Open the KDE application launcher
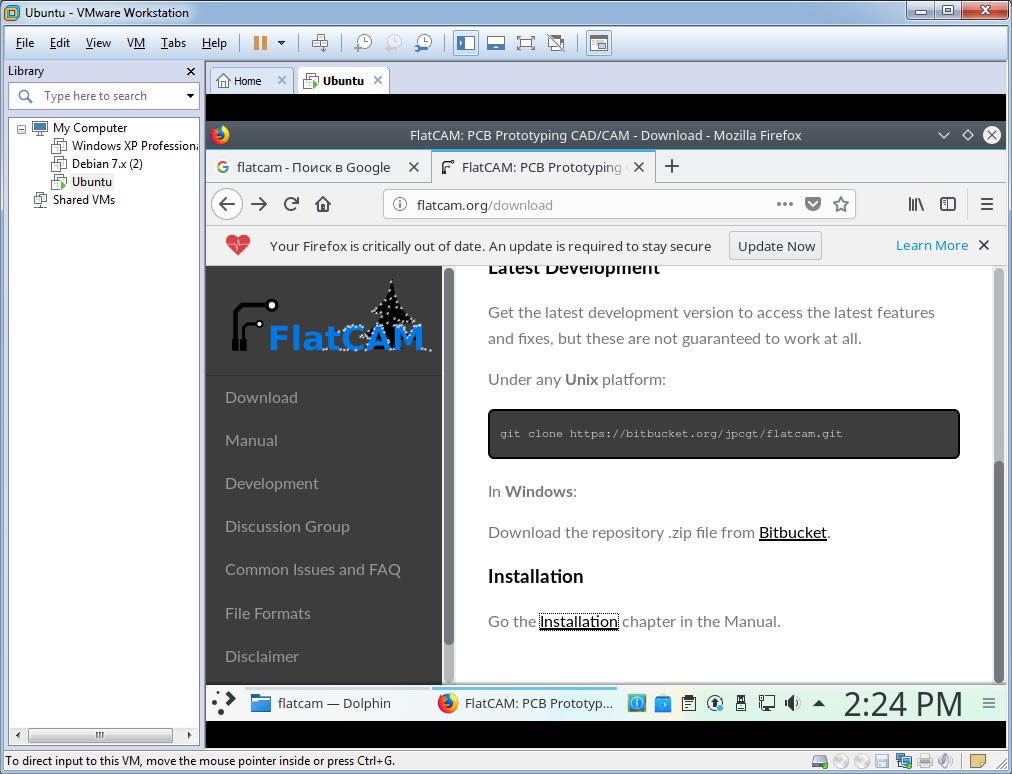 click(x=224, y=703)
